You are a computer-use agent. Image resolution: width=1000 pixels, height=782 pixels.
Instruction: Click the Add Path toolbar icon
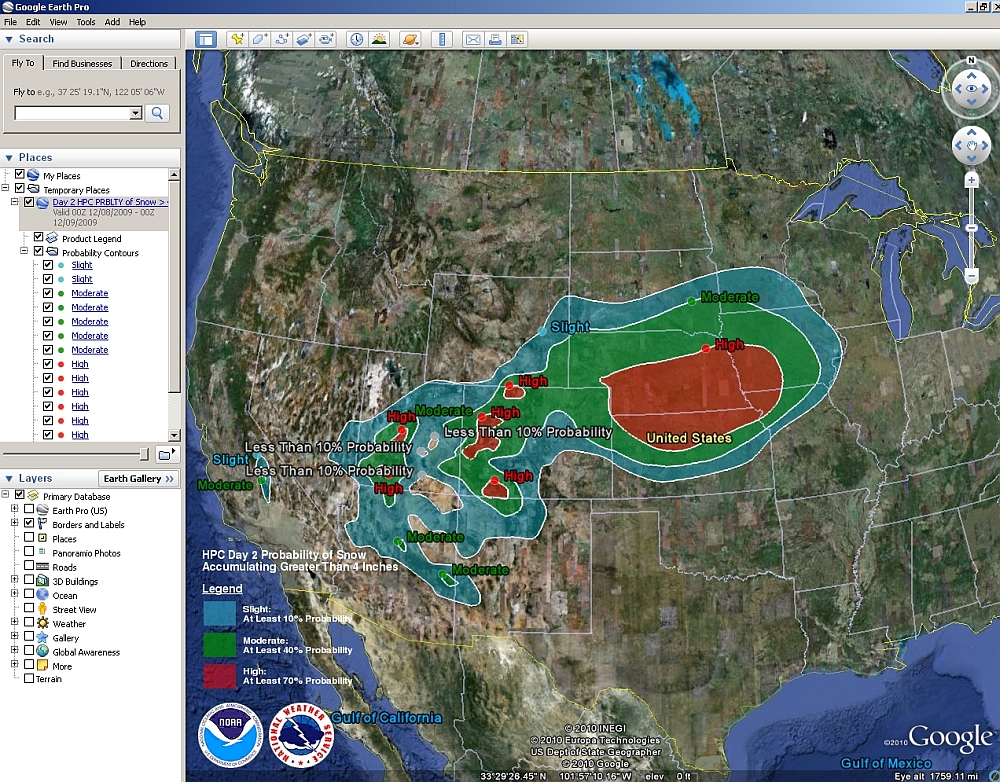tap(281, 40)
